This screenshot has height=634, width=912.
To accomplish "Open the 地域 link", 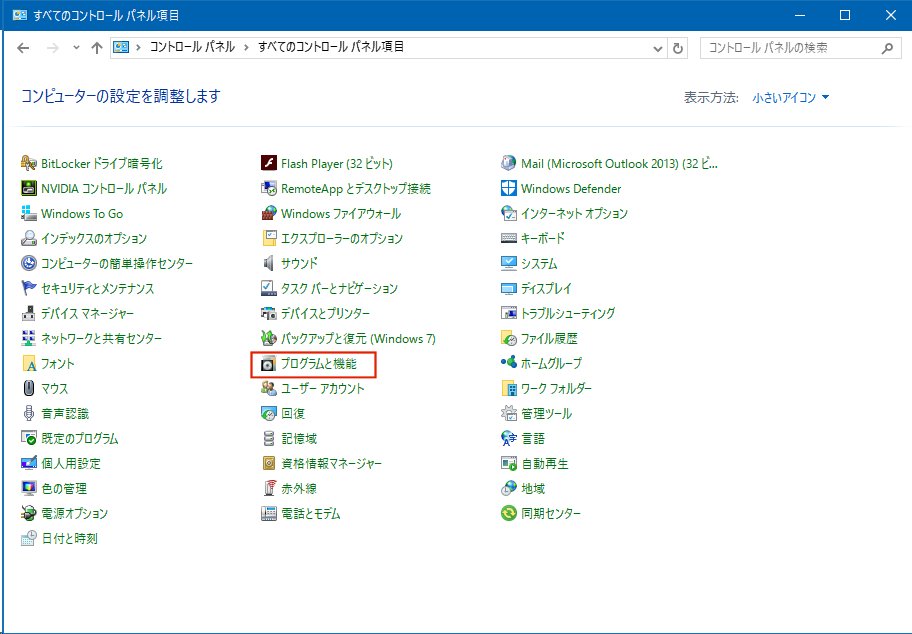I will pyautogui.click(x=533, y=489).
